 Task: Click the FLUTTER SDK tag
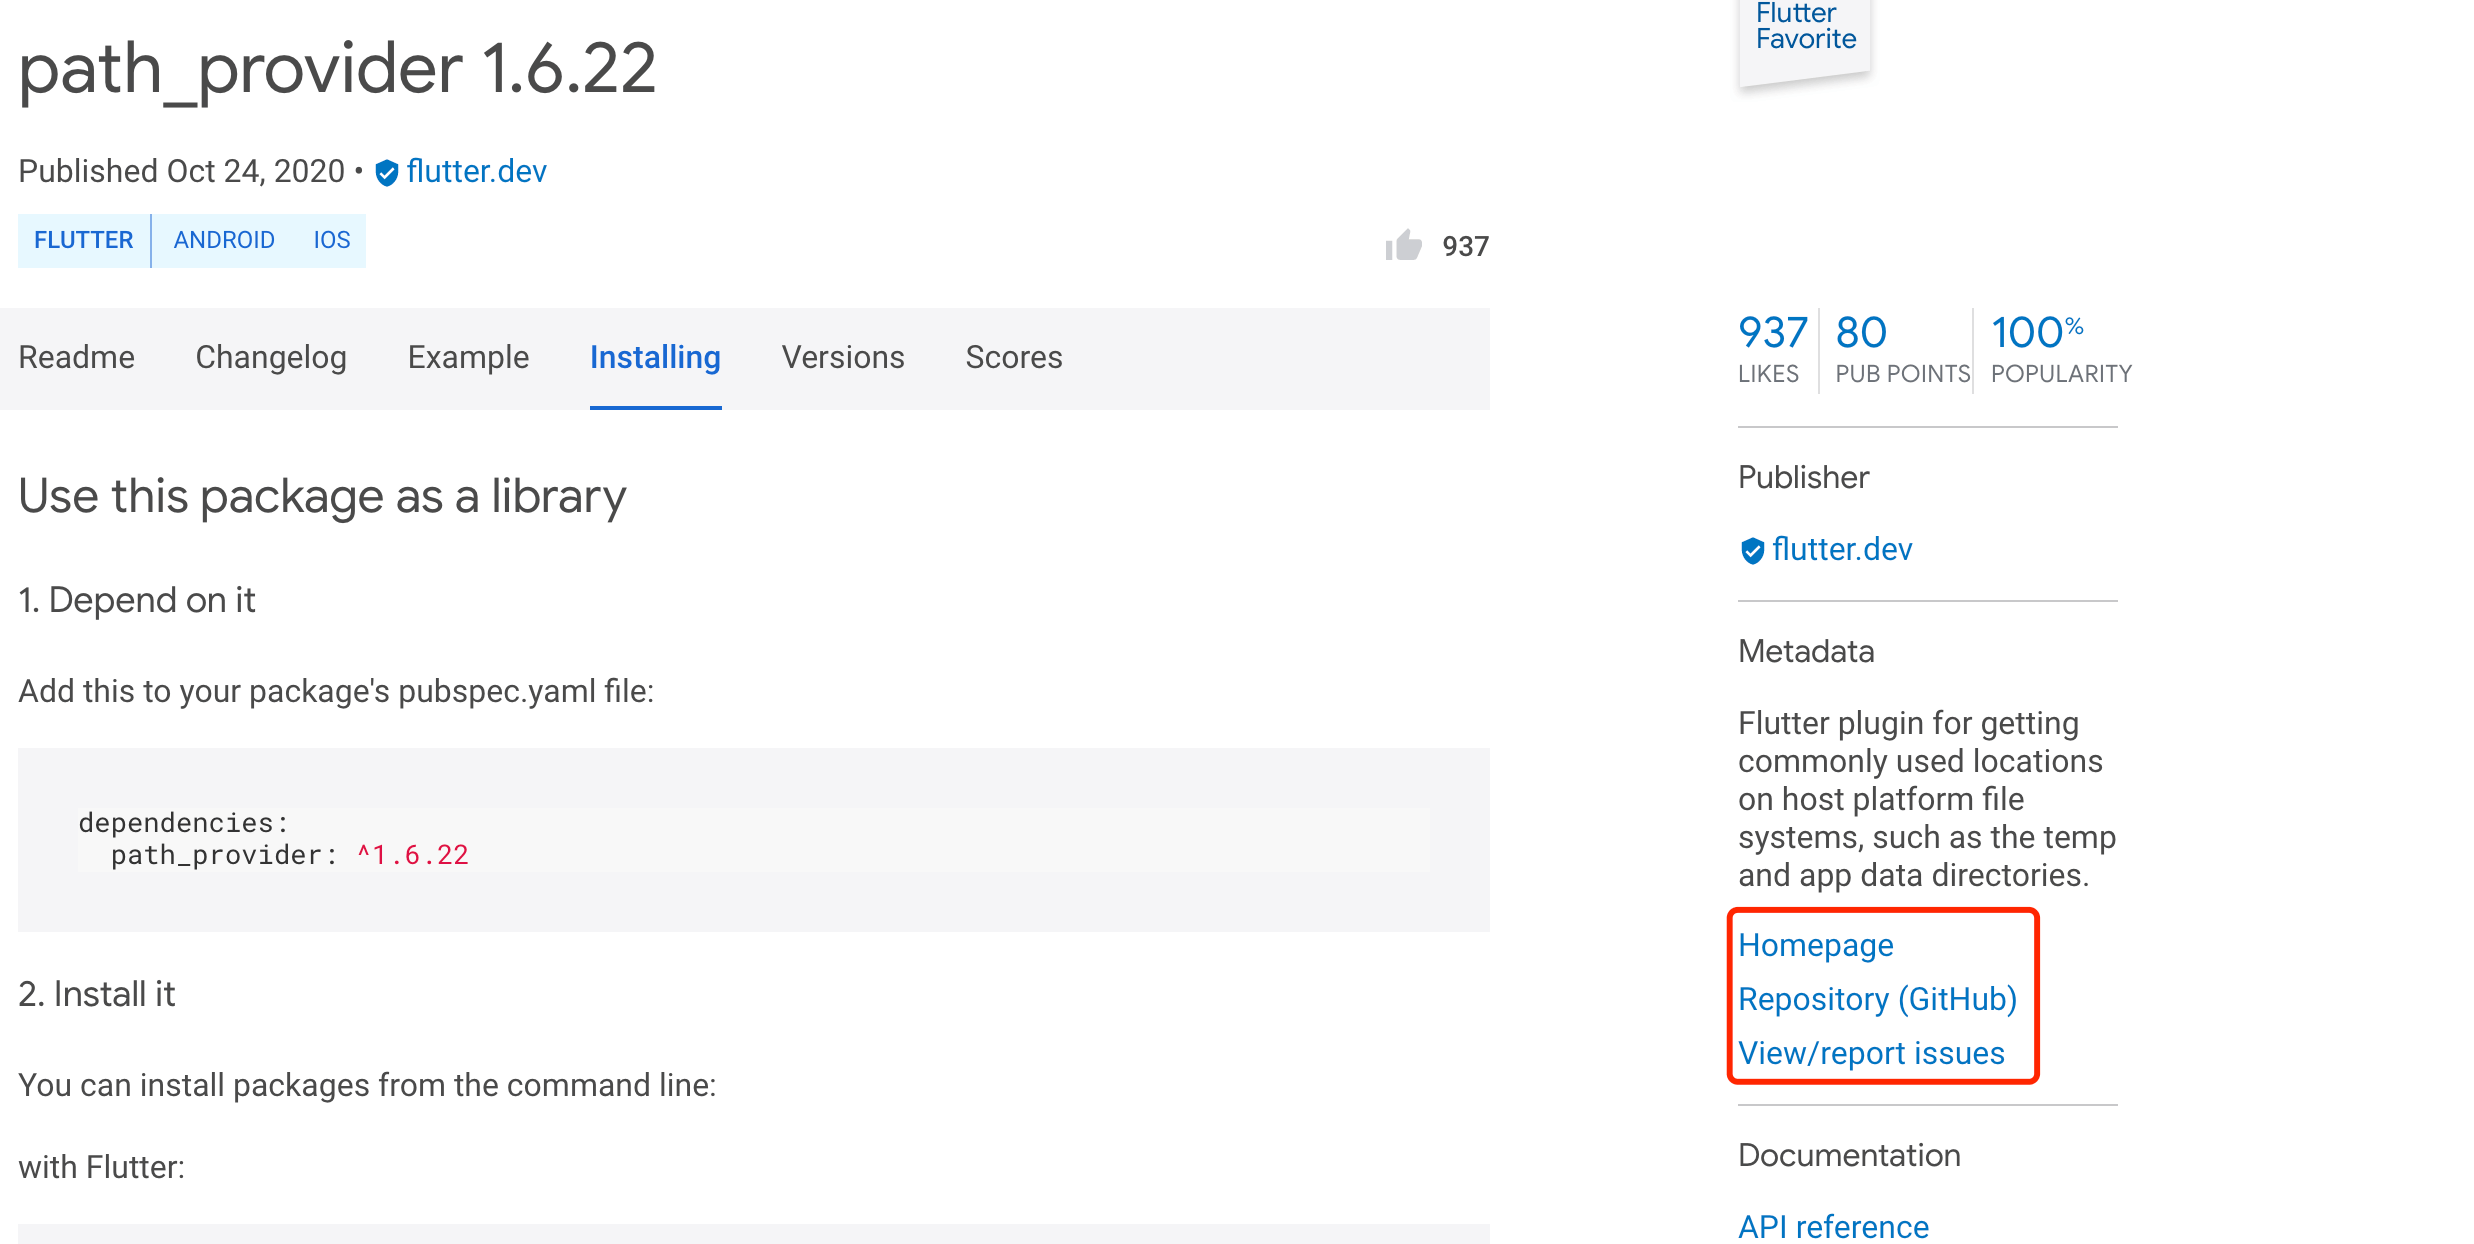pos(84,240)
